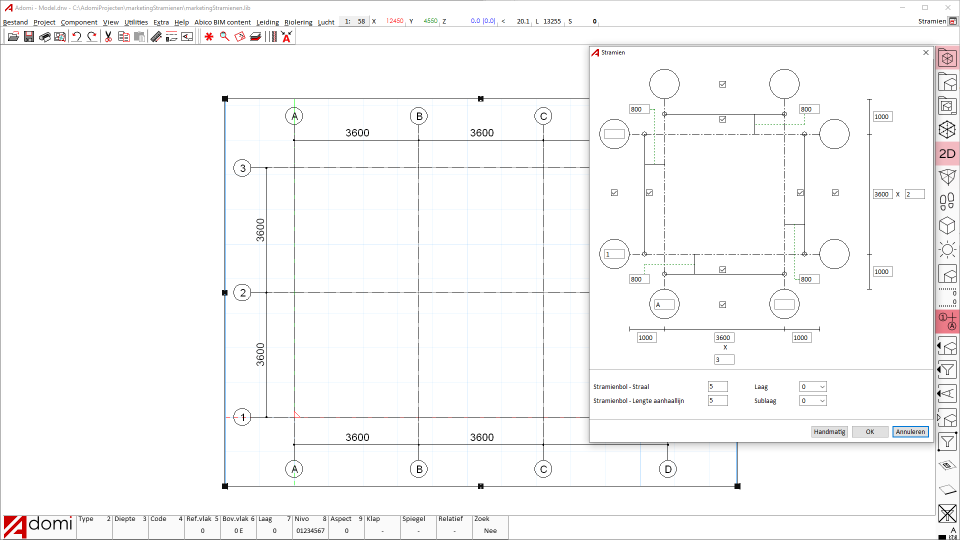Click the Annuleren button
The width and height of the screenshot is (960, 540).
click(910, 432)
